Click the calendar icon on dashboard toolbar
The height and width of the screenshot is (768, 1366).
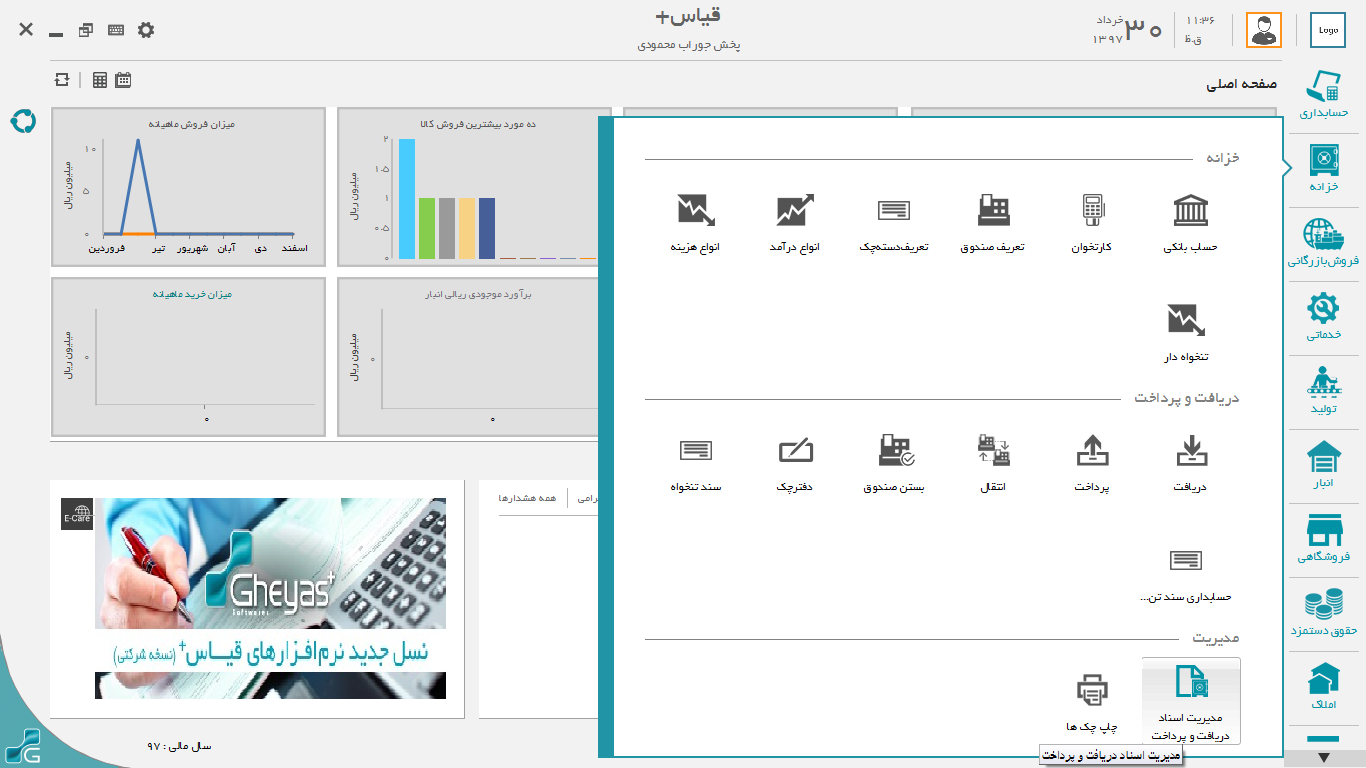click(x=123, y=80)
